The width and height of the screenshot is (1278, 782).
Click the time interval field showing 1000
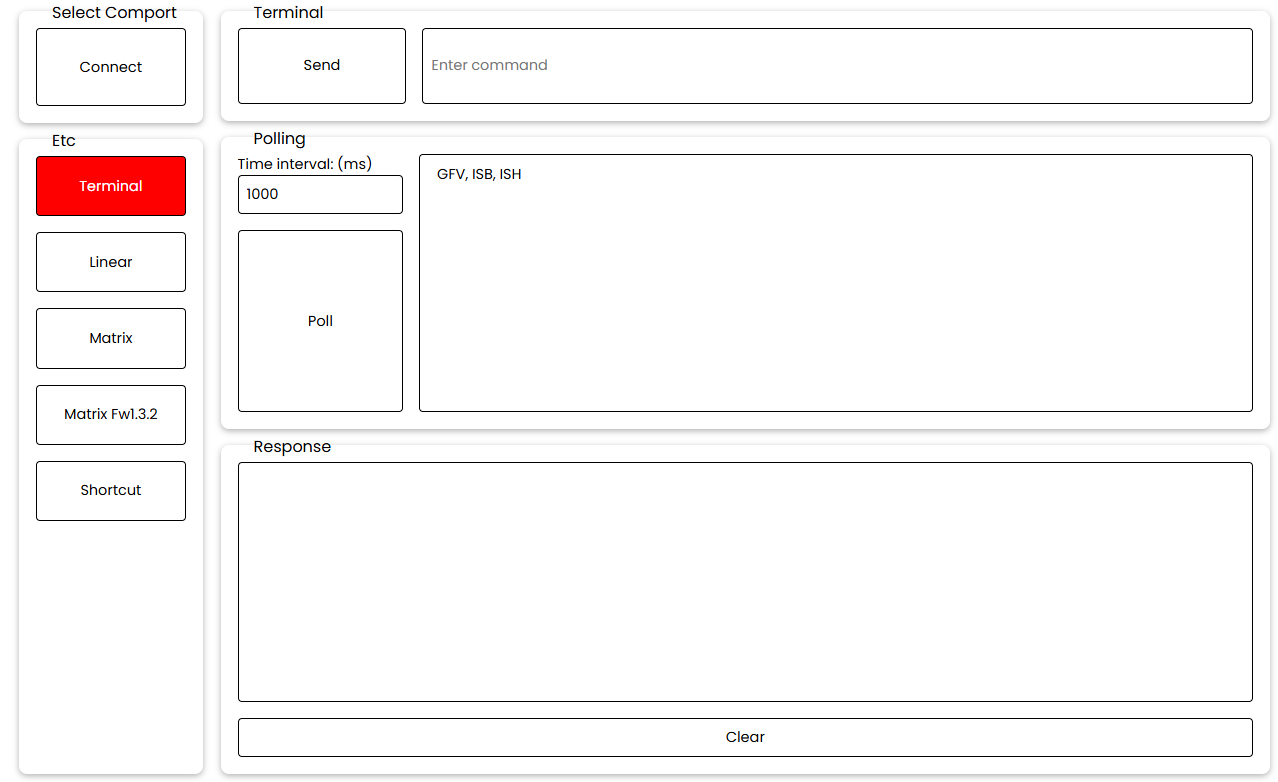320,194
